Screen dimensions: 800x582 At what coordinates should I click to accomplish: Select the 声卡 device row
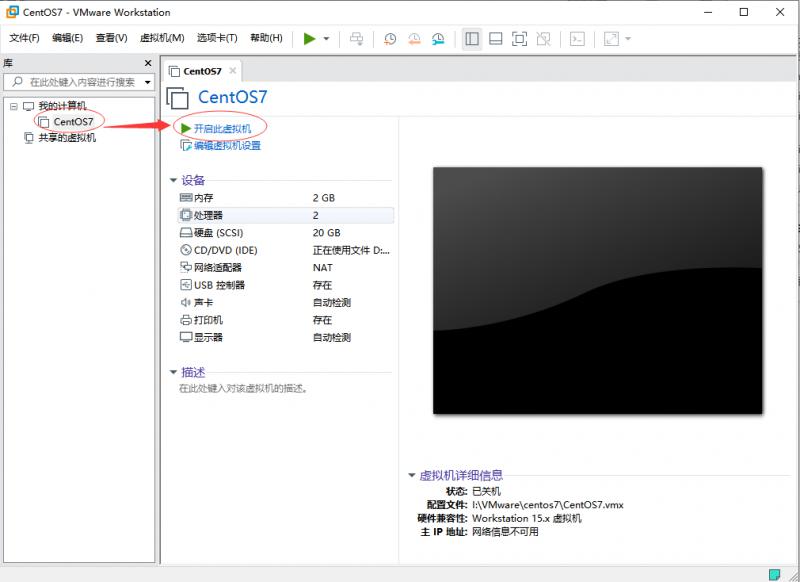(x=286, y=302)
